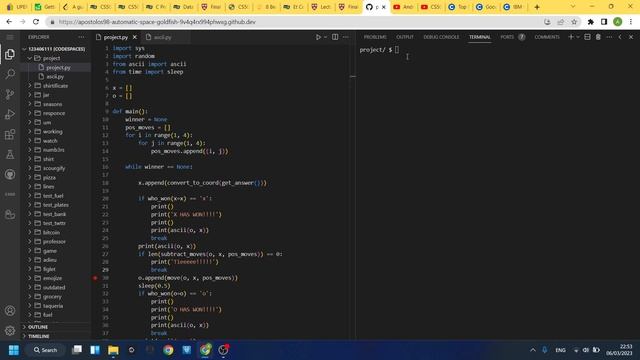This screenshot has width=640, height=360.
Task: Kill terminal with trash icon
Action: (x=598, y=37)
